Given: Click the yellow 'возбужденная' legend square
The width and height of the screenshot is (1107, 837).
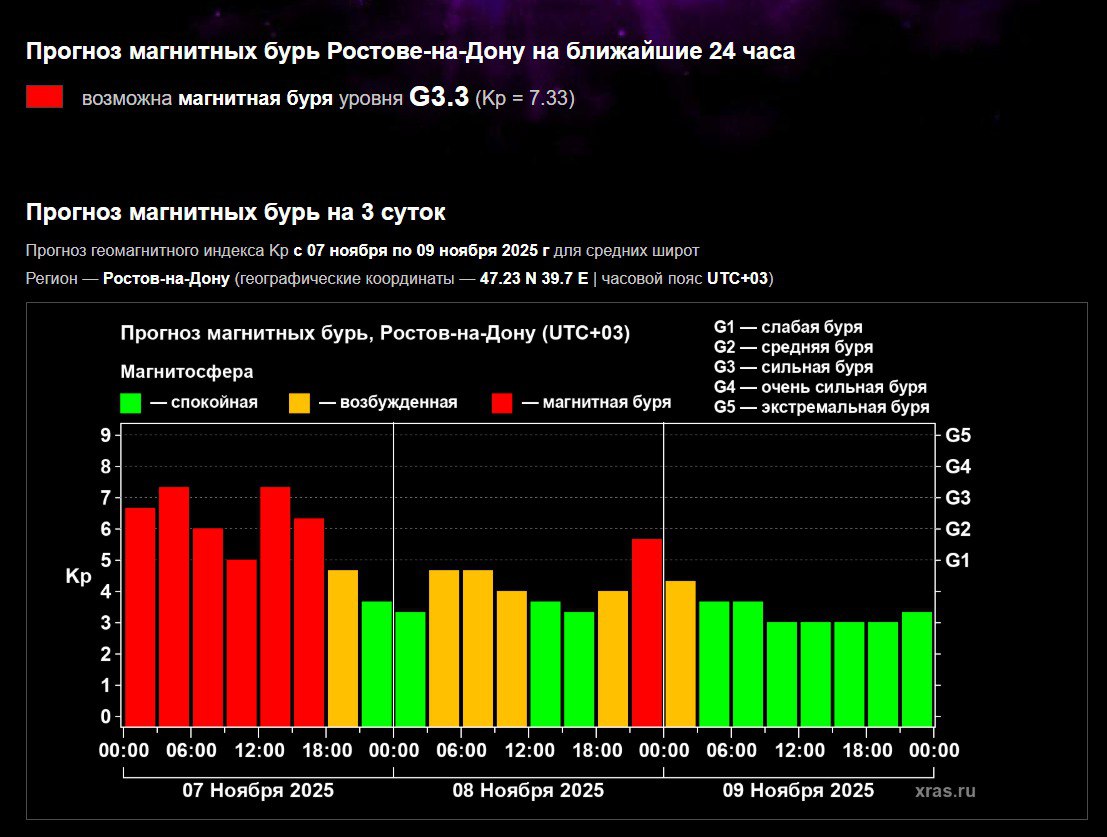Looking at the screenshot, I should click(x=299, y=403).
